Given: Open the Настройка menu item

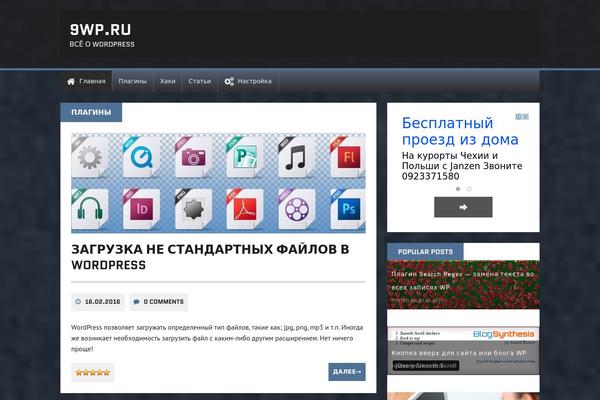Looking at the screenshot, I should click(x=248, y=81).
